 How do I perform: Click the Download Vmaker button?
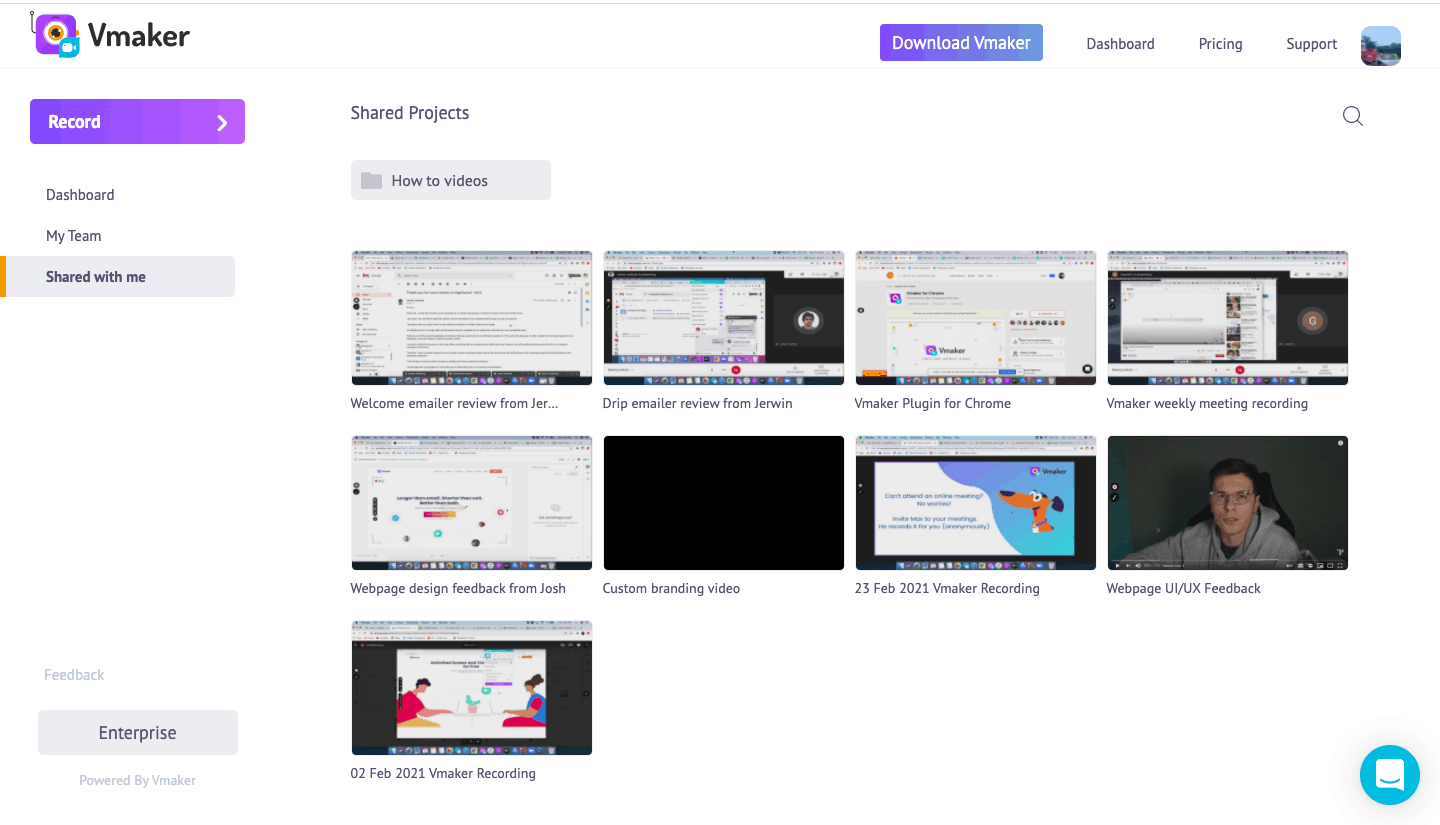[961, 43]
